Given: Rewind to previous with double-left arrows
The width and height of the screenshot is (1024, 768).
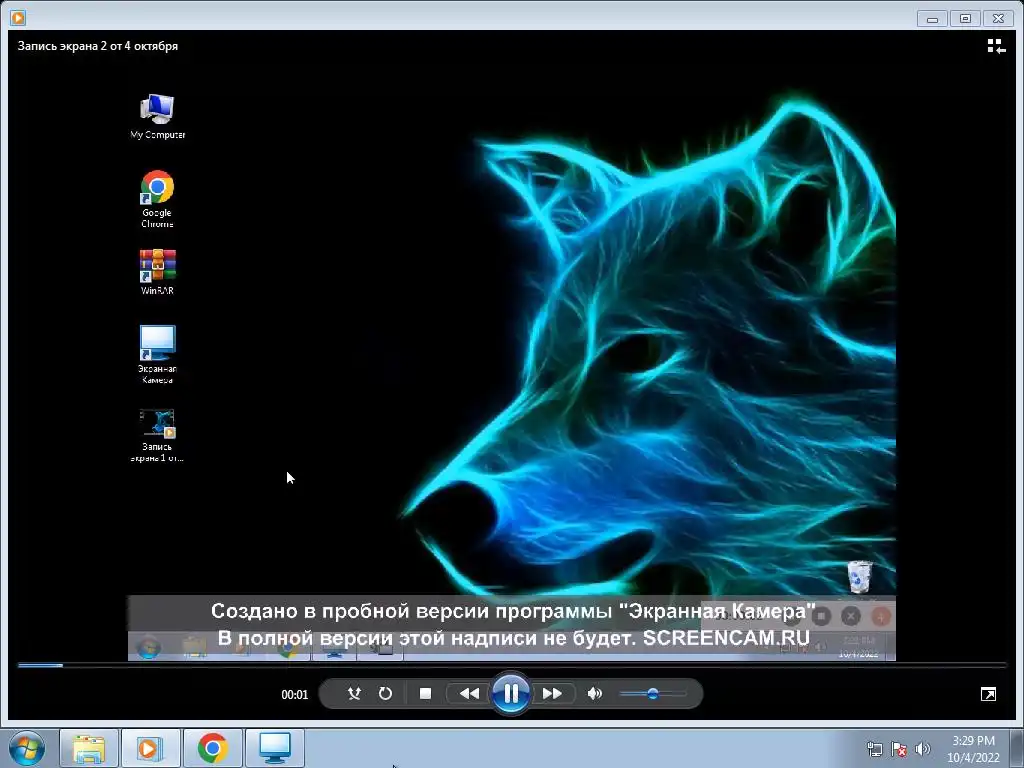Looking at the screenshot, I should tap(469, 693).
